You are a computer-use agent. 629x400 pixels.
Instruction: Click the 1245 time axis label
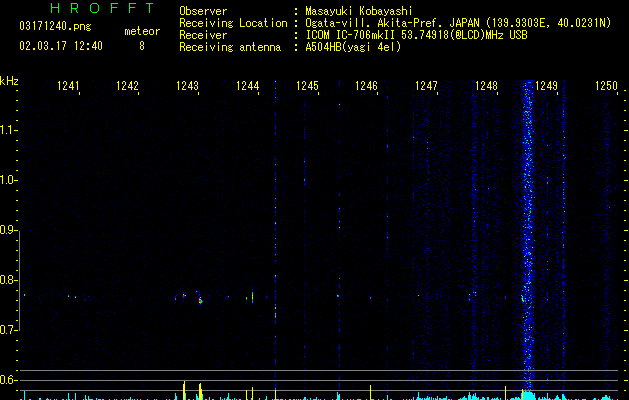click(307, 86)
